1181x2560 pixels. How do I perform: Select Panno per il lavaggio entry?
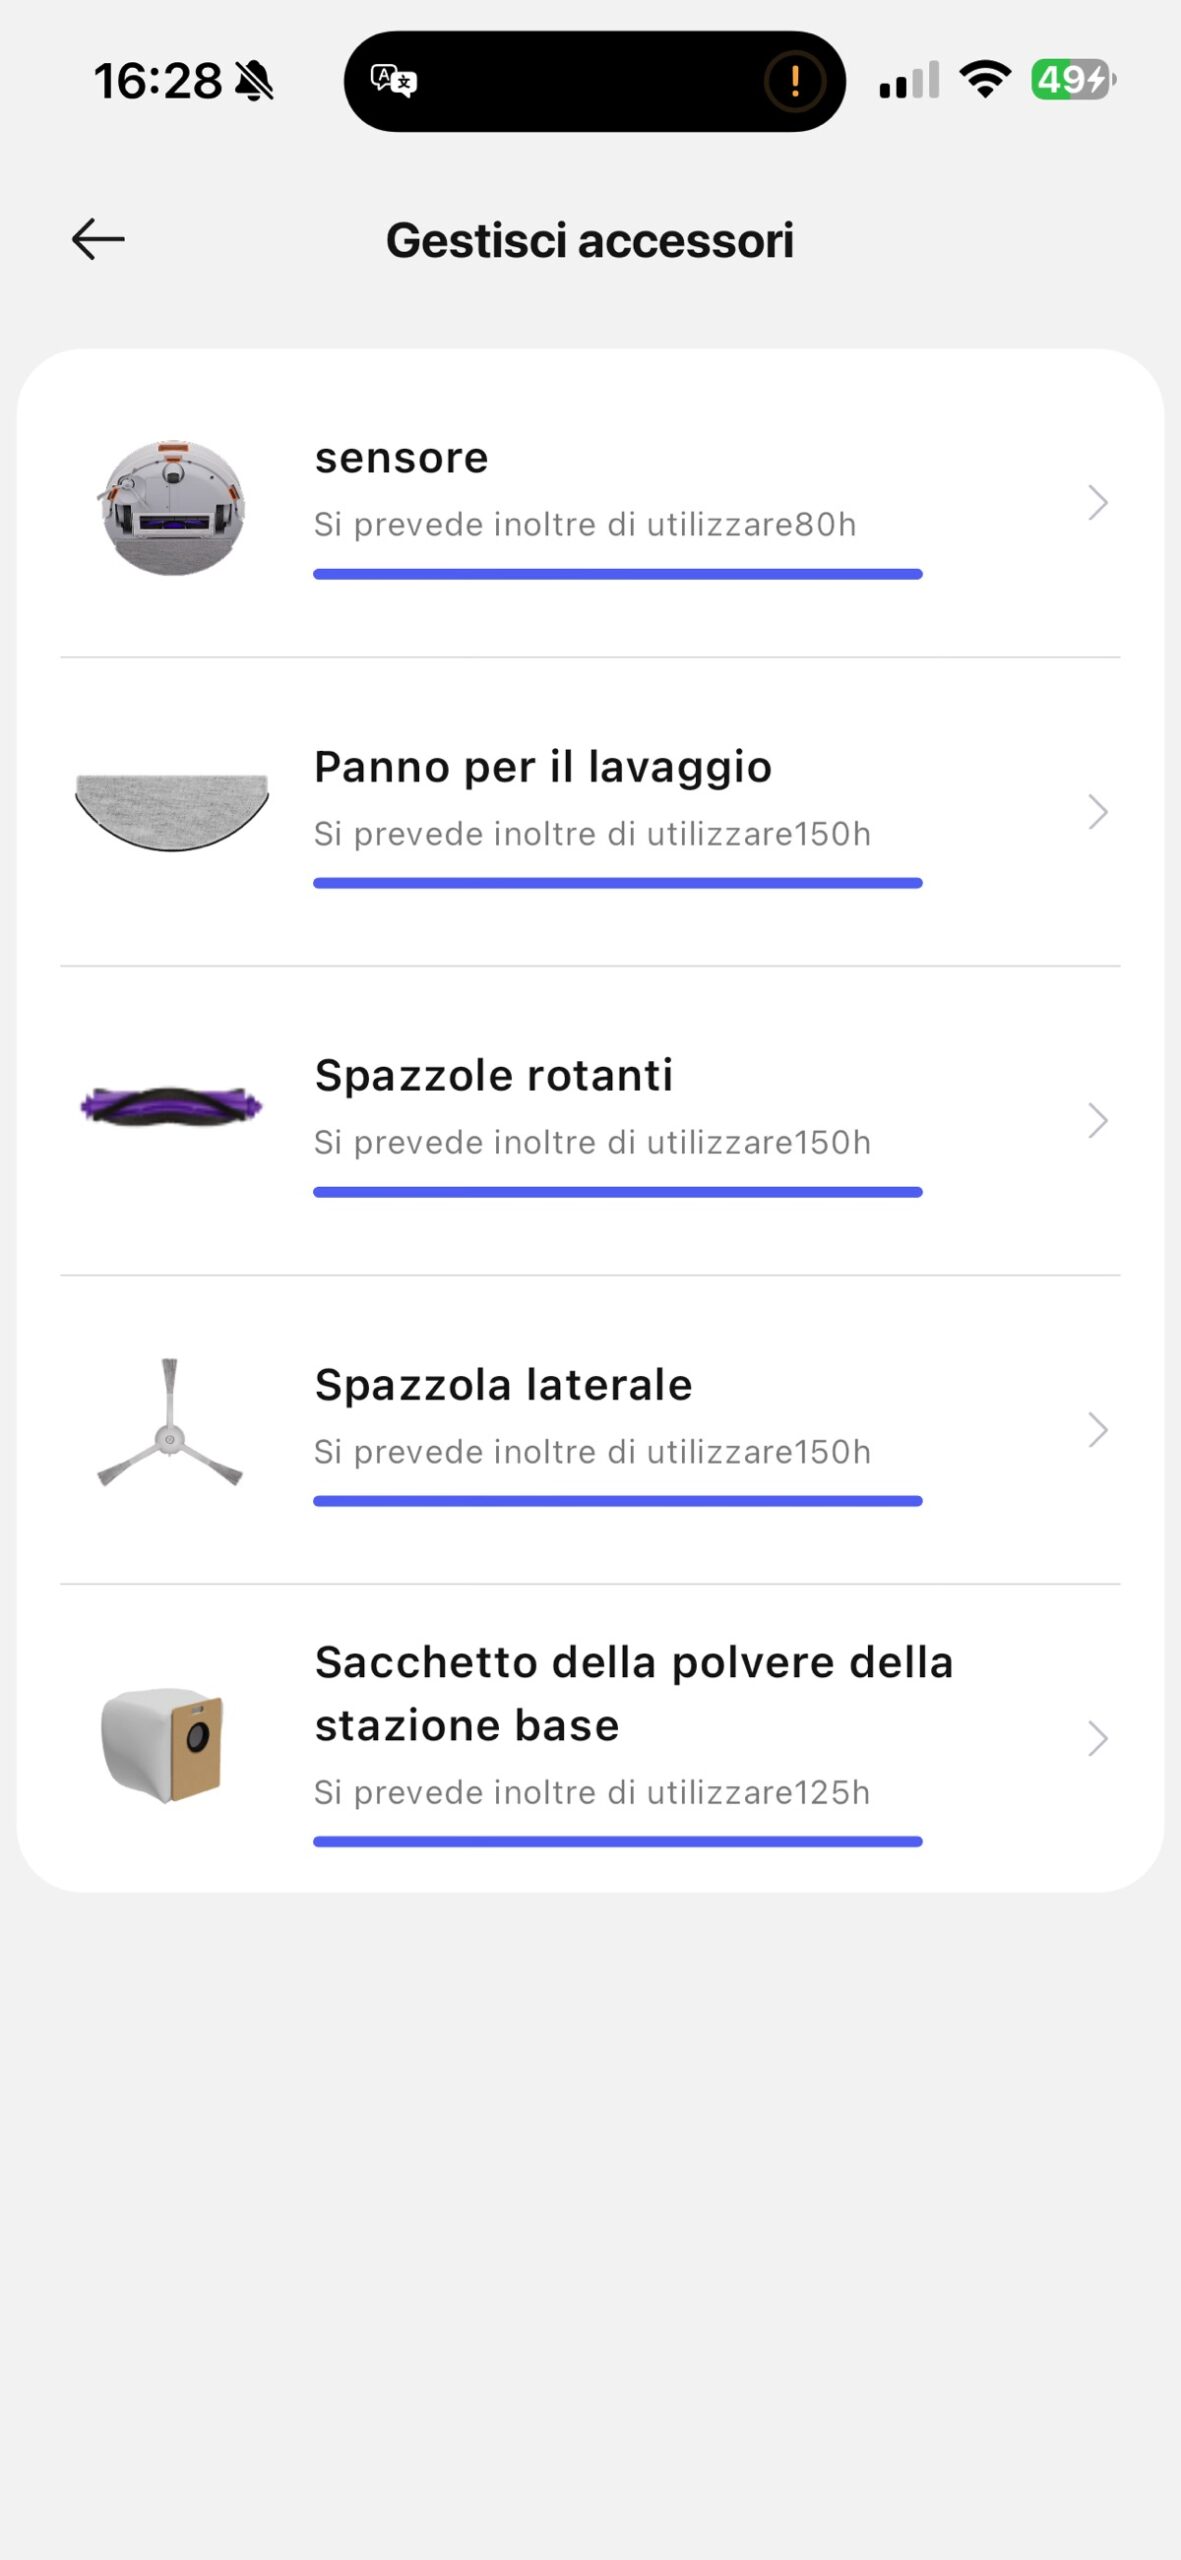pyautogui.click(x=543, y=767)
